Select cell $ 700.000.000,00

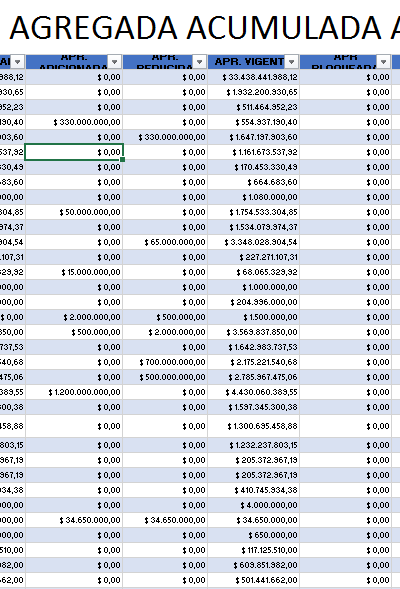click(x=165, y=362)
